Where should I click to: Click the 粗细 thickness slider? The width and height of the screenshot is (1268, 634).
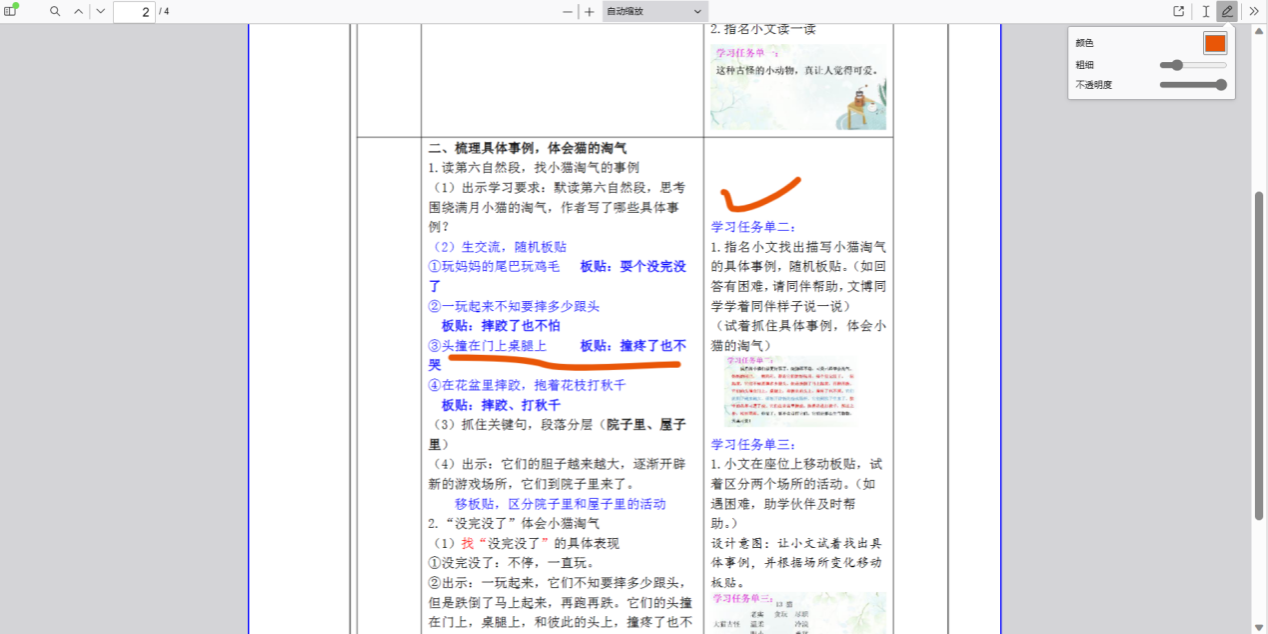1192,65
